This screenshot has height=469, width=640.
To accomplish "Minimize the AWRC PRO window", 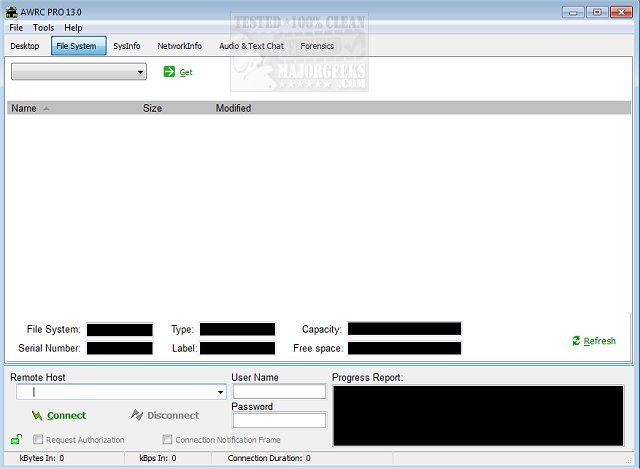I will 573,12.
